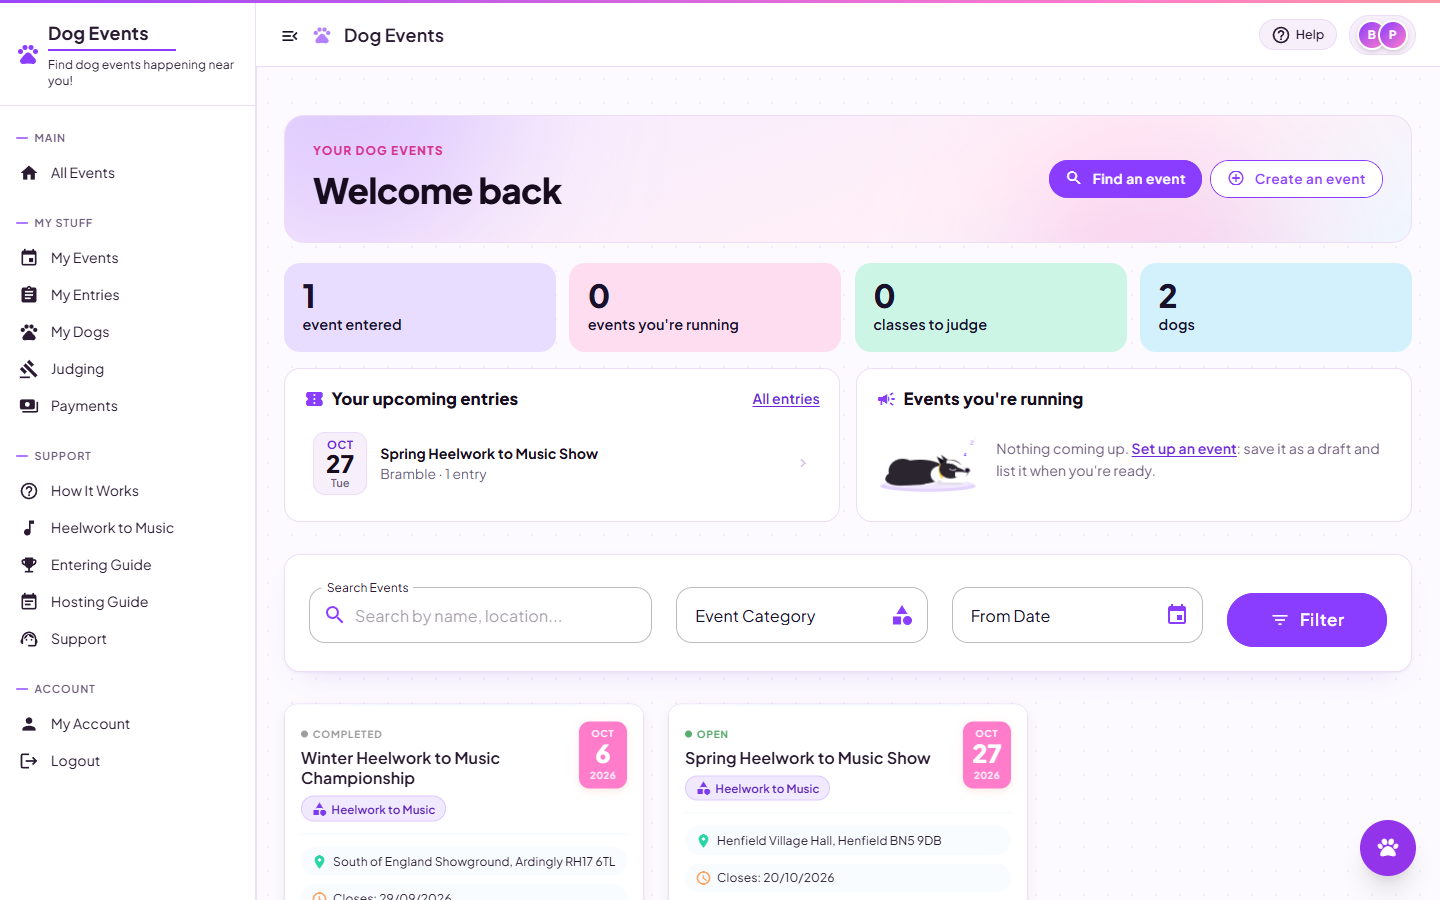
Task: Click the headset icon for Support
Action: pos(29,639)
